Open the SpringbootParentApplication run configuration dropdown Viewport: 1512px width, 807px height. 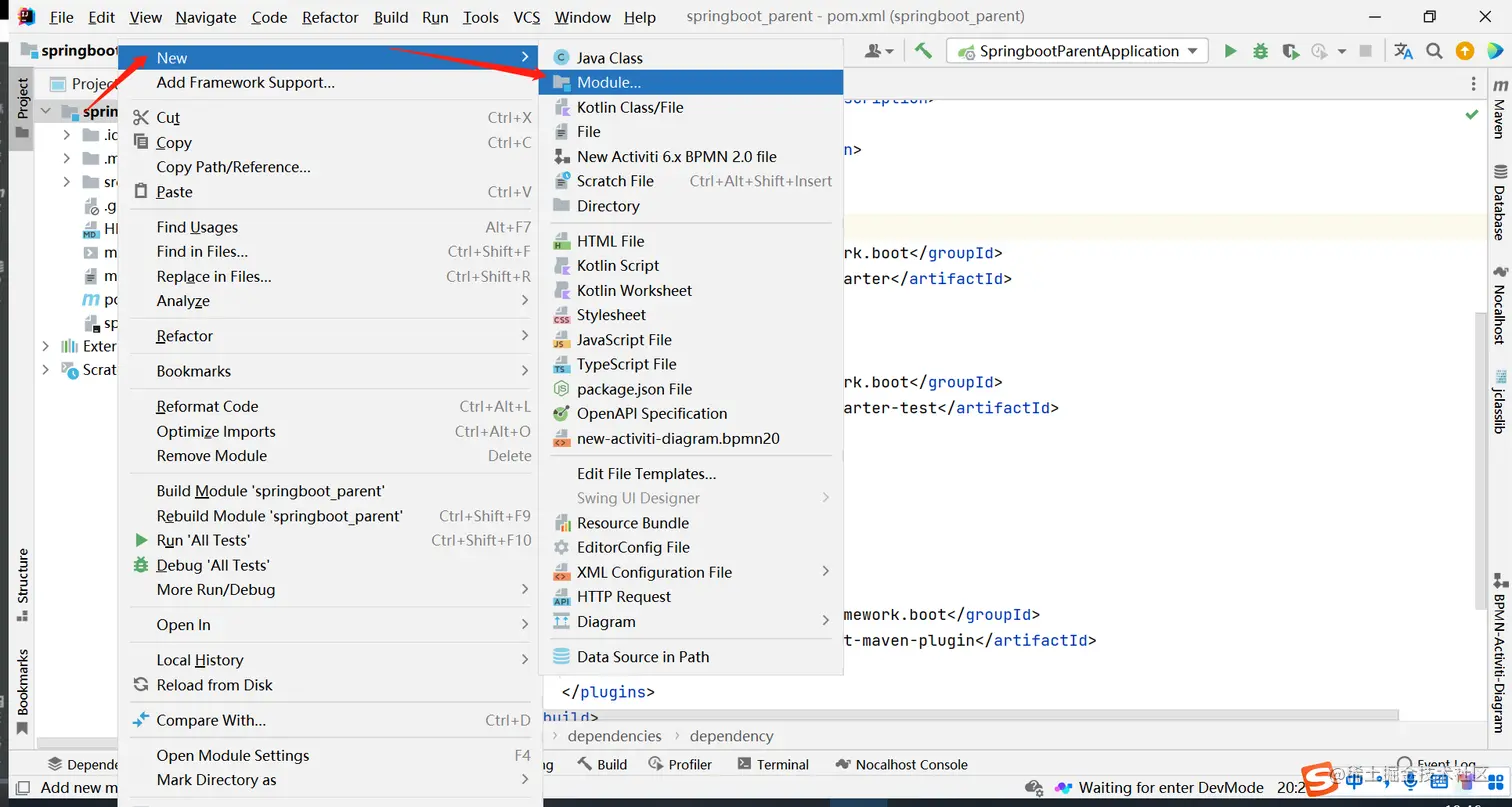(x=1077, y=51)
